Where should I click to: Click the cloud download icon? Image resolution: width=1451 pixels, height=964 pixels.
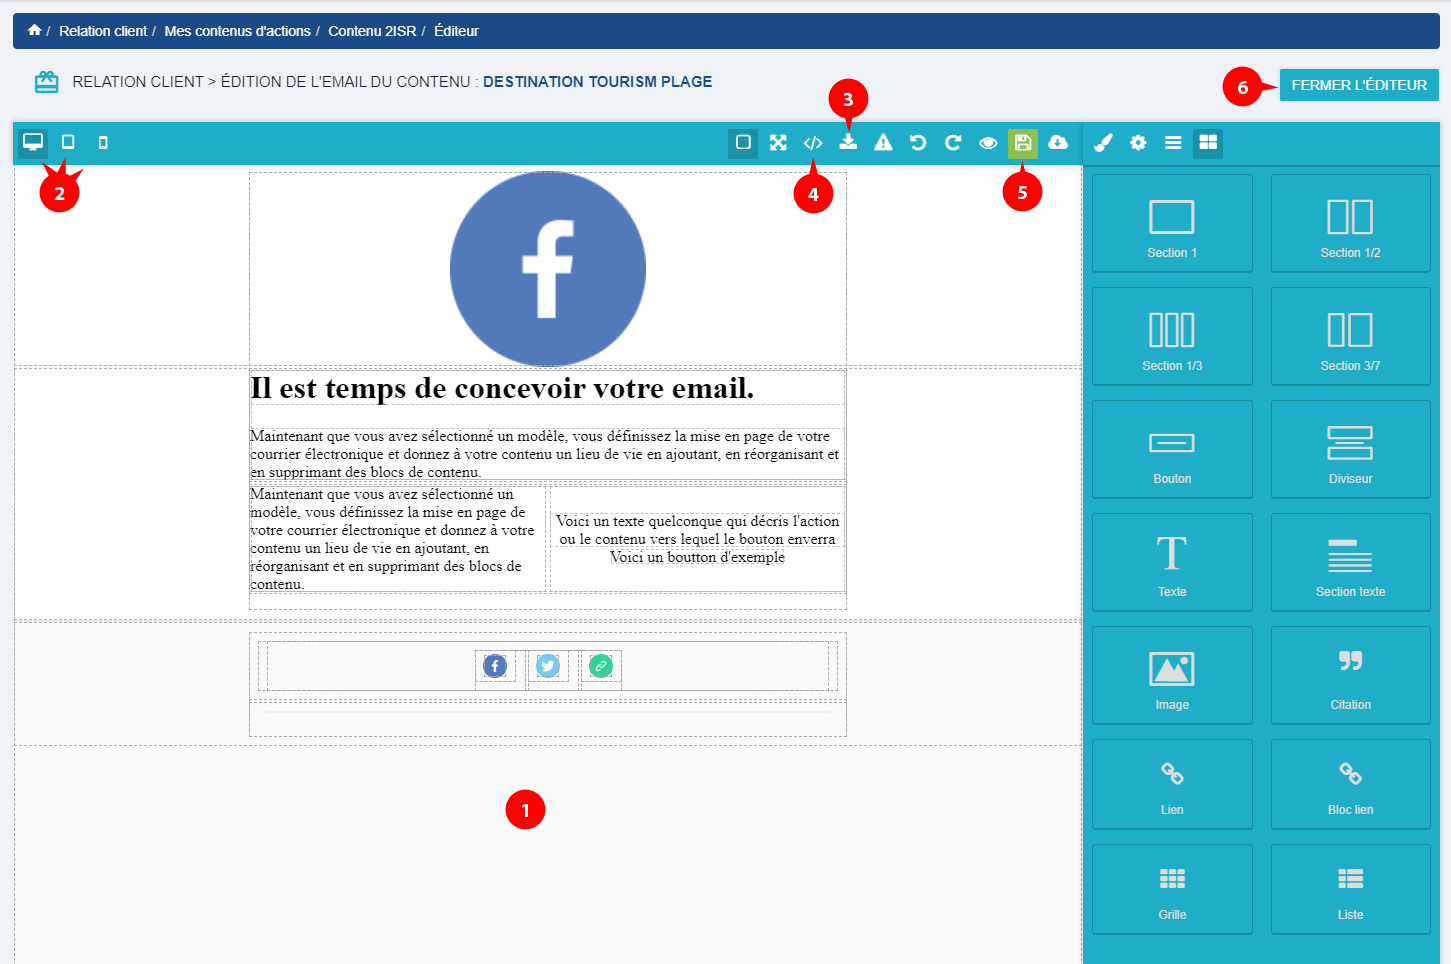pyautogui.click(x=1058, y=143)
